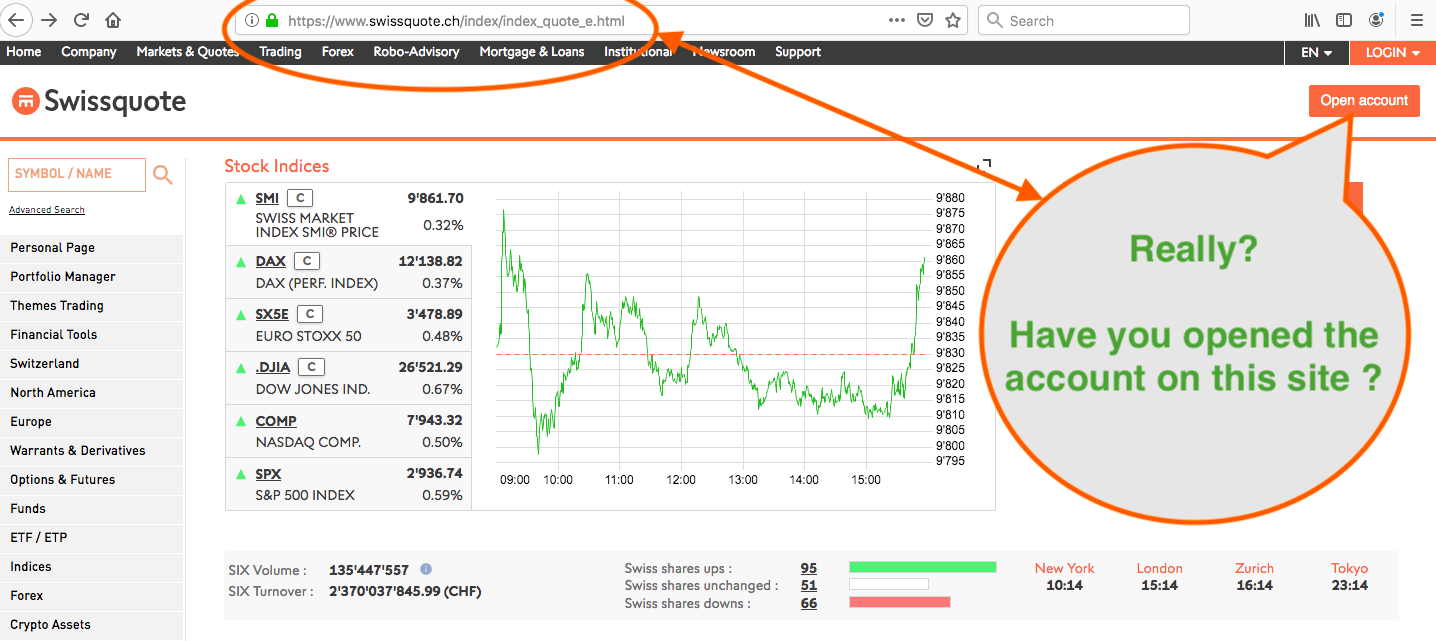This screenshot has width=1436, height=641.
Task: Reload the current page
Action: point(81,20)
